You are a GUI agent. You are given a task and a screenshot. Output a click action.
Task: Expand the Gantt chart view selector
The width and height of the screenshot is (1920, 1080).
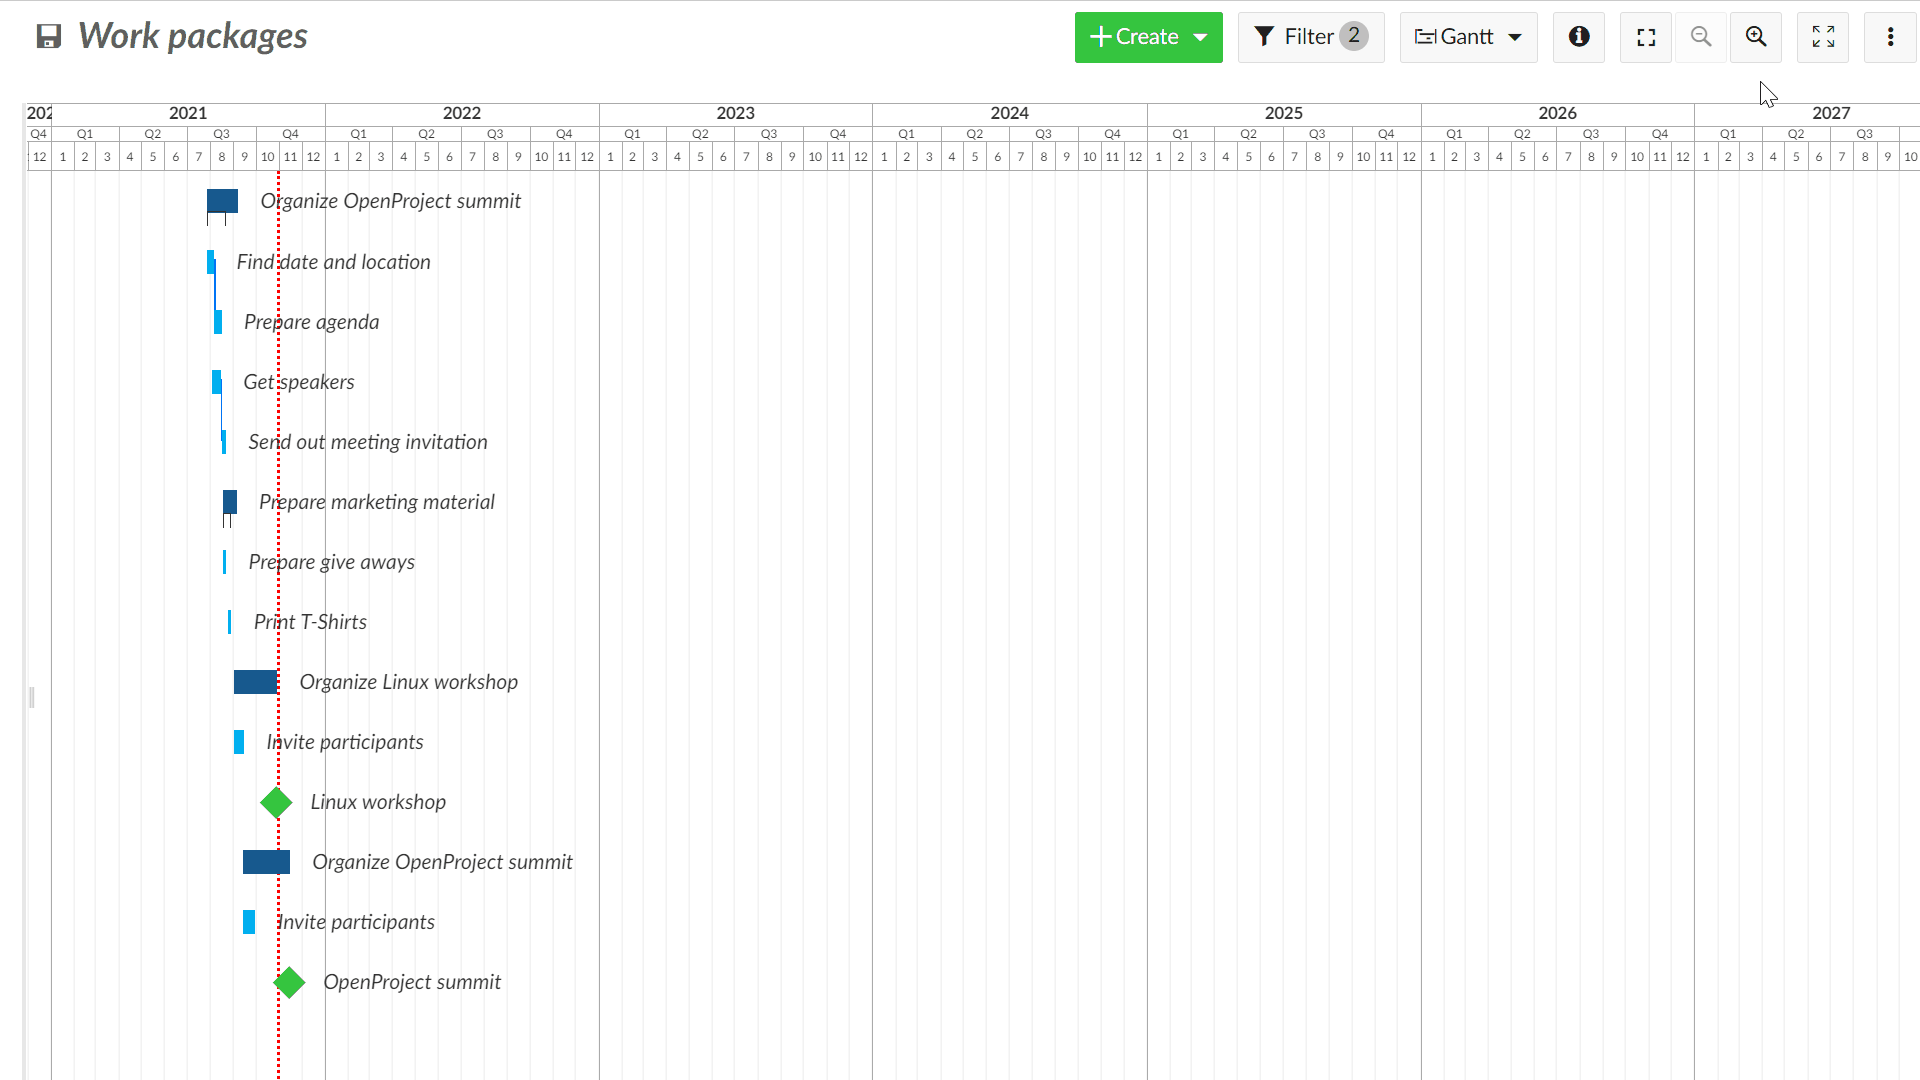click(1515, 36)
